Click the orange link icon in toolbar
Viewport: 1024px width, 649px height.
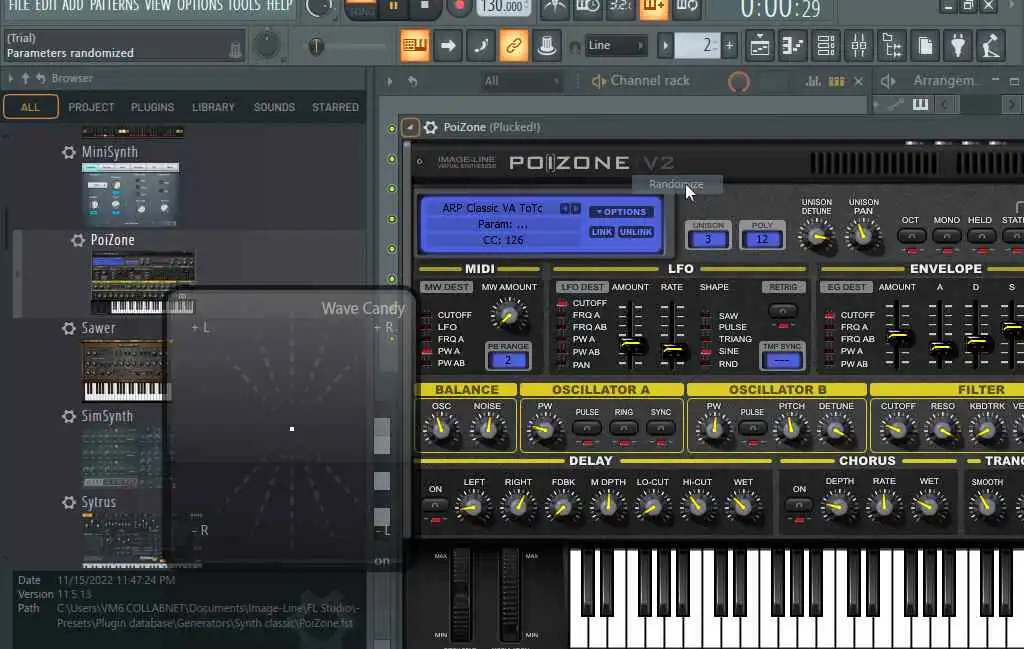click(514, 46)
